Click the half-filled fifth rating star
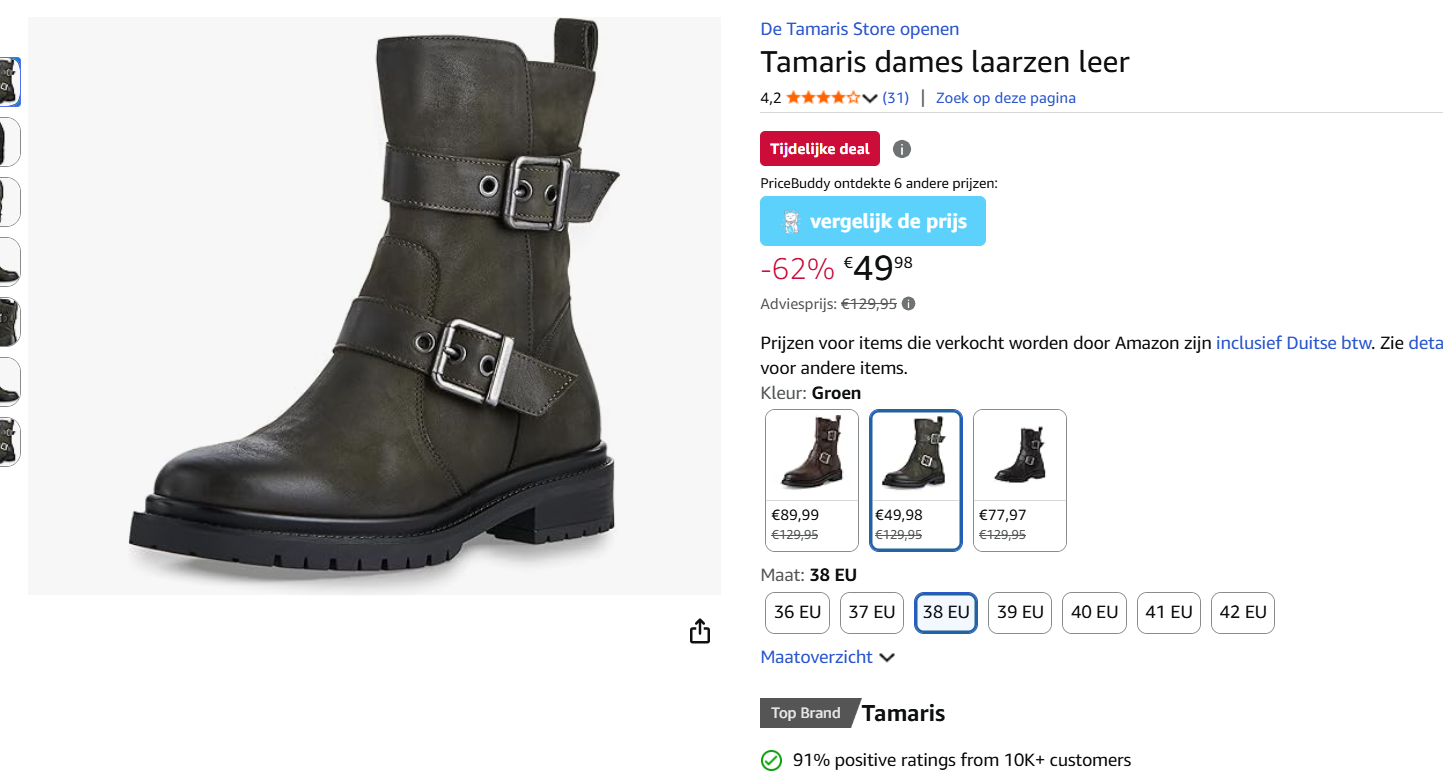This screenshot has width=1443, height=771. [x=854, y=97]
